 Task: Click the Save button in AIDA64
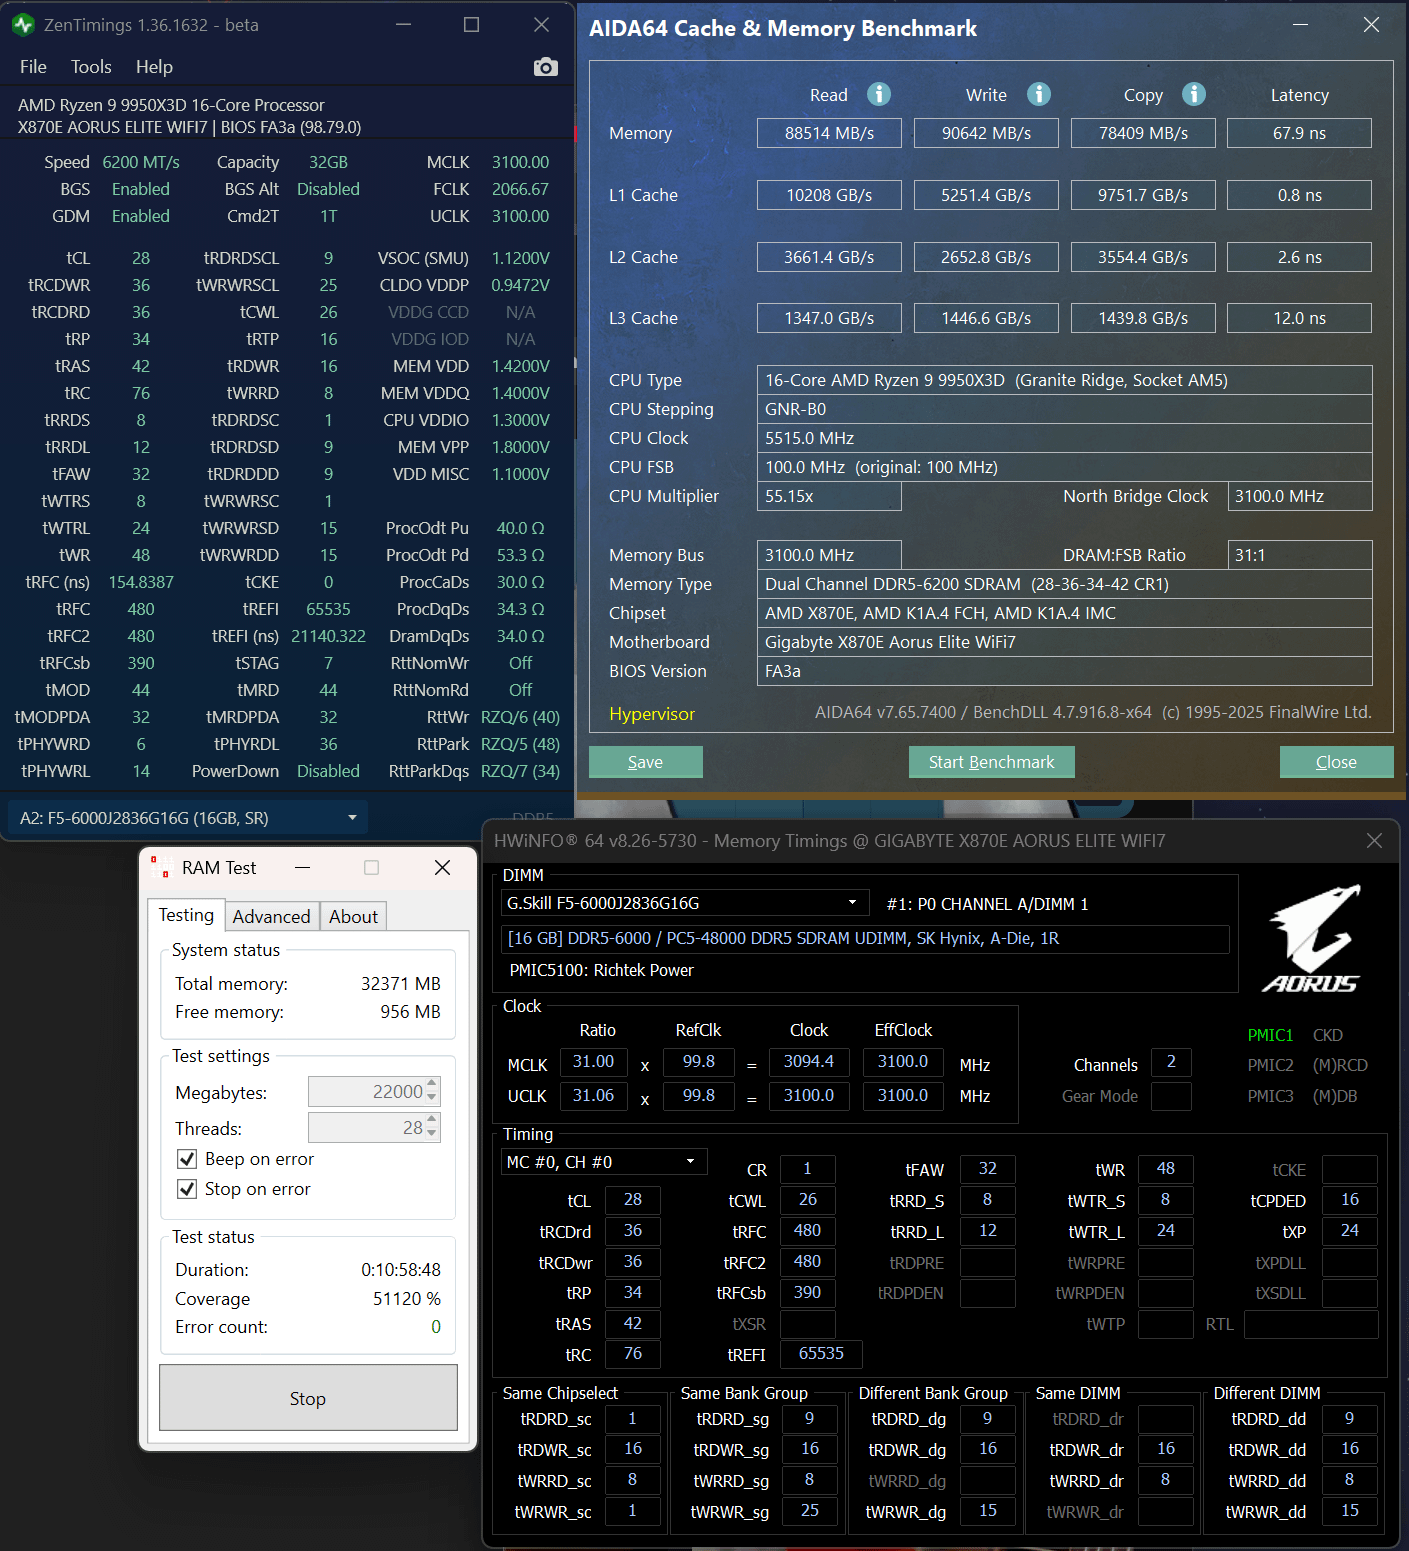pos(646,762)
